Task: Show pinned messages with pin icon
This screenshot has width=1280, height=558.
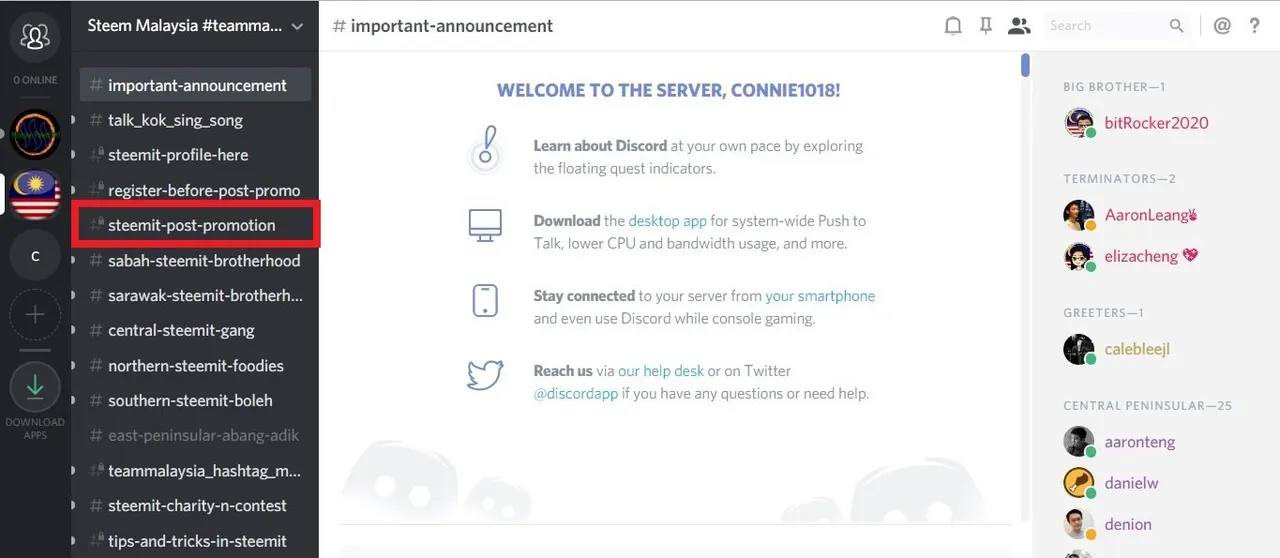Action: tap(986, 26)
